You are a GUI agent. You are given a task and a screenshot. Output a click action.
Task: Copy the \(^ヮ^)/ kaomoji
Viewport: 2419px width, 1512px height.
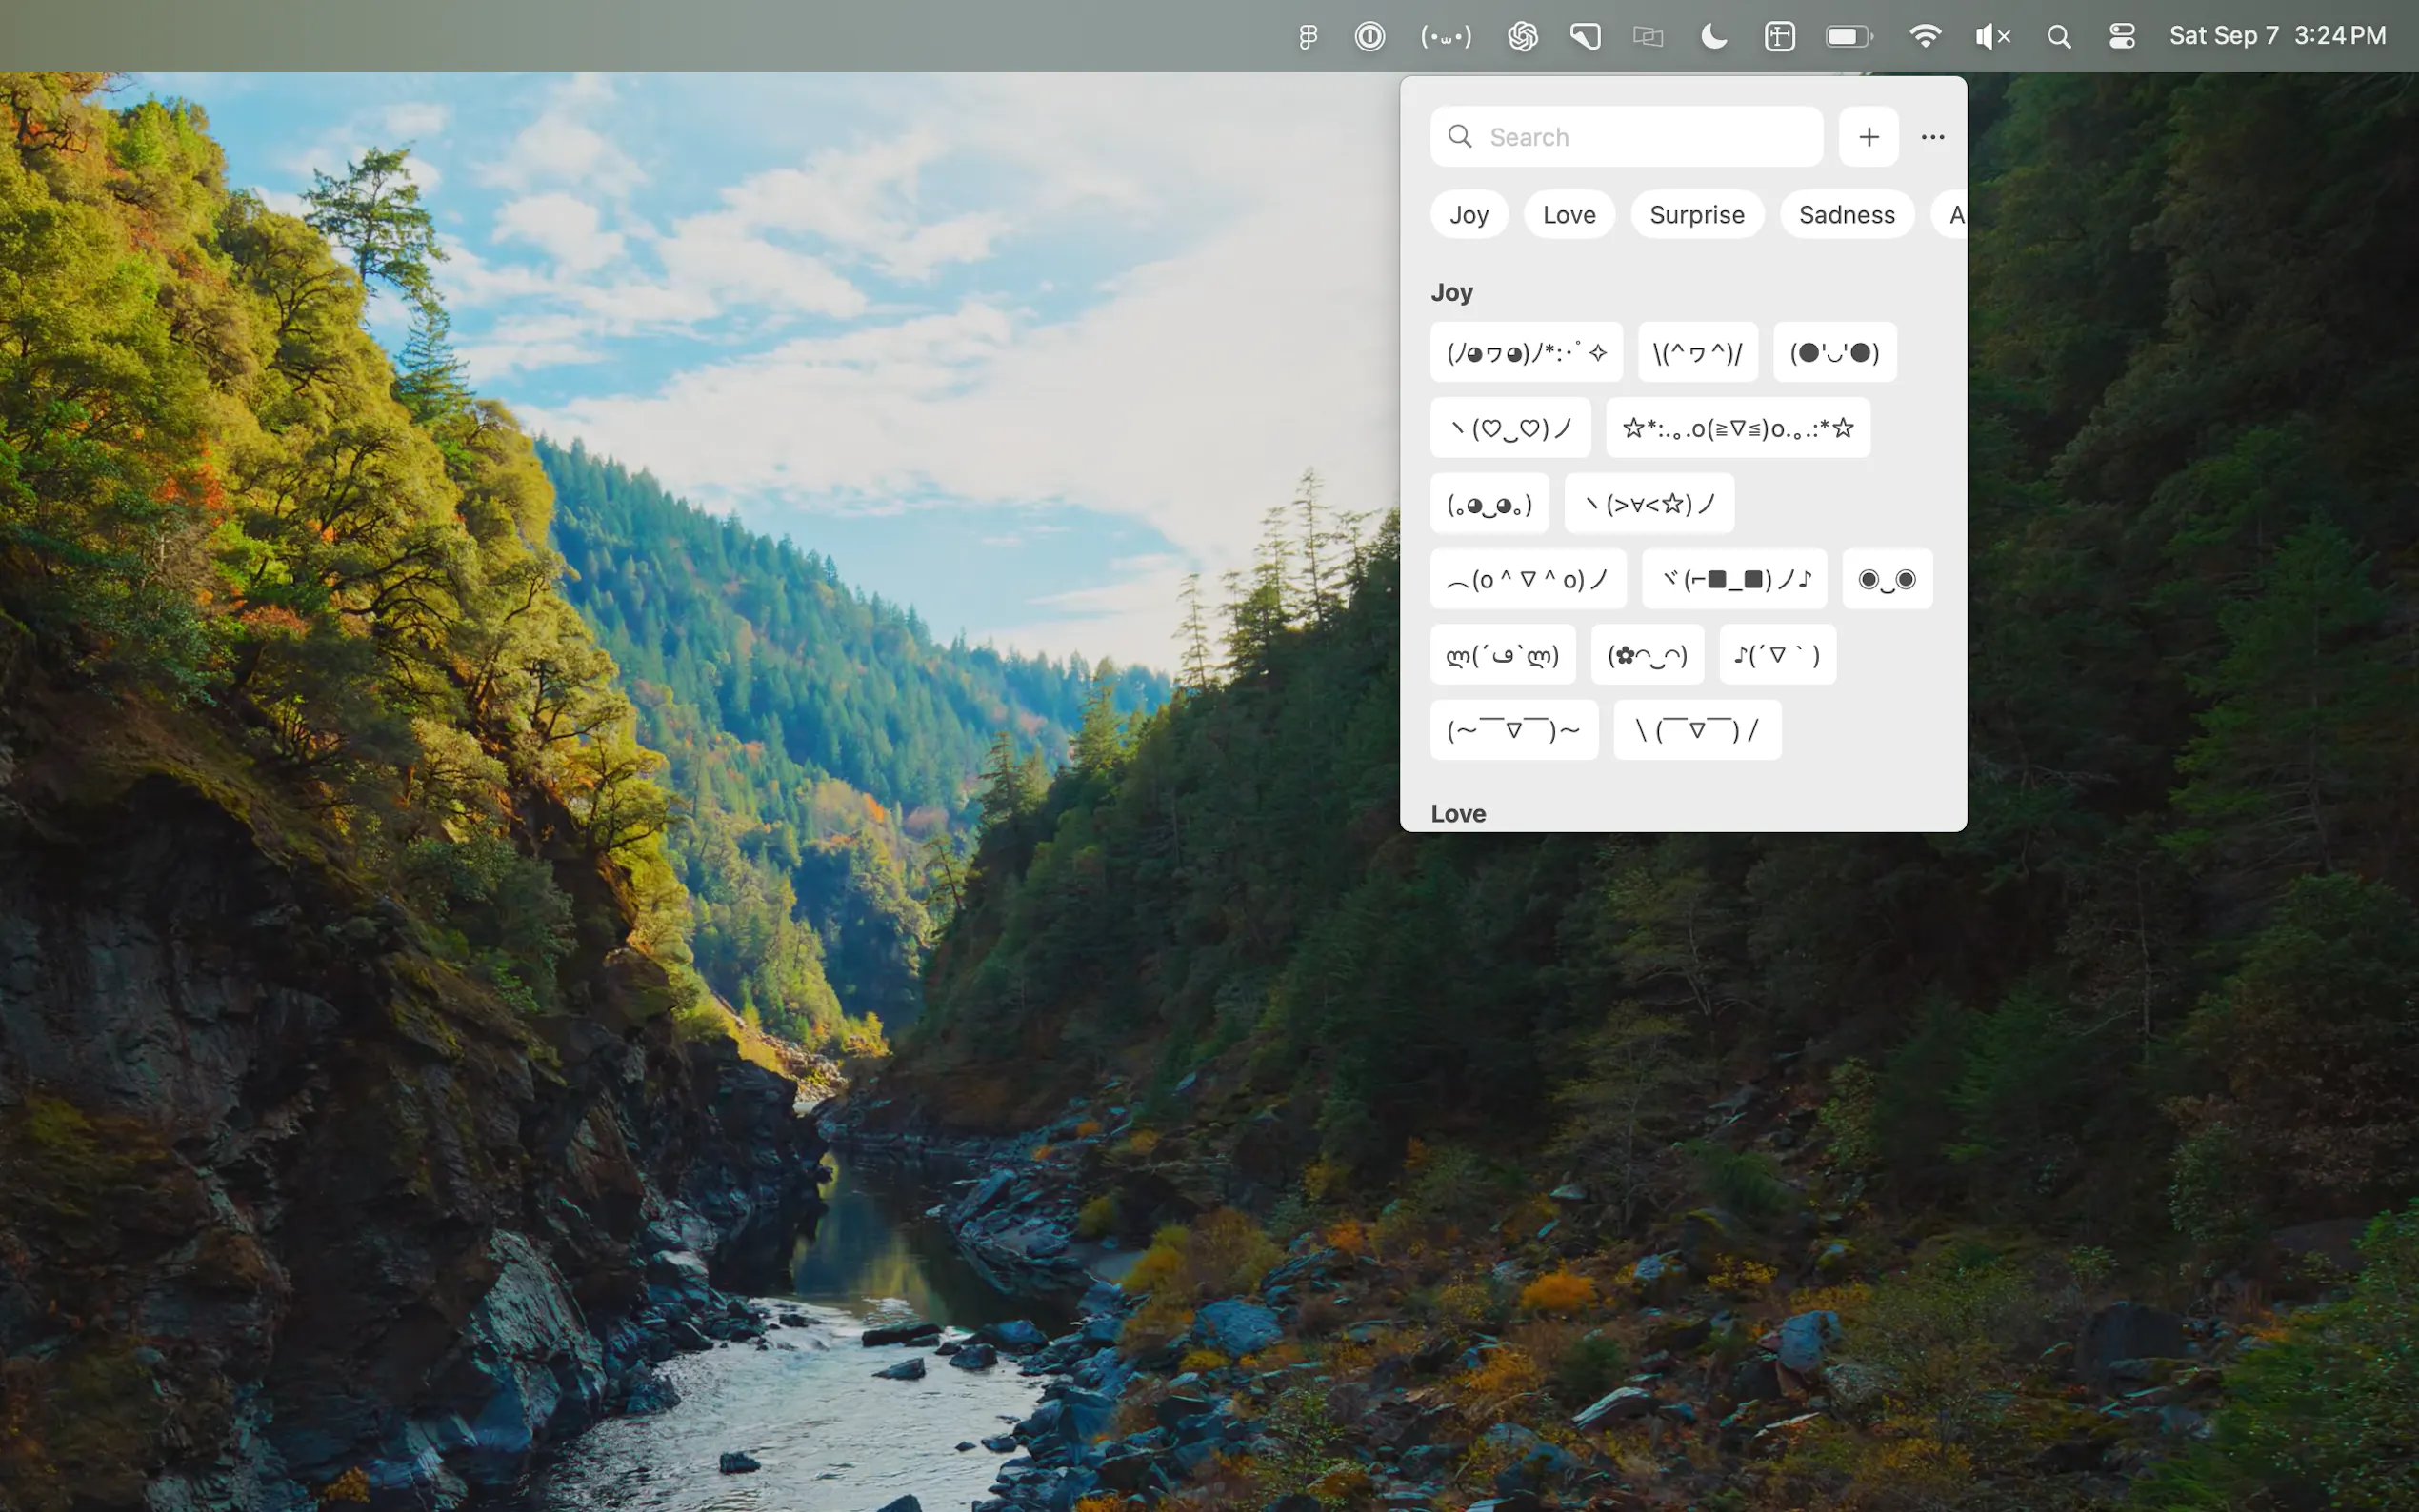(x=1697, y=353)
